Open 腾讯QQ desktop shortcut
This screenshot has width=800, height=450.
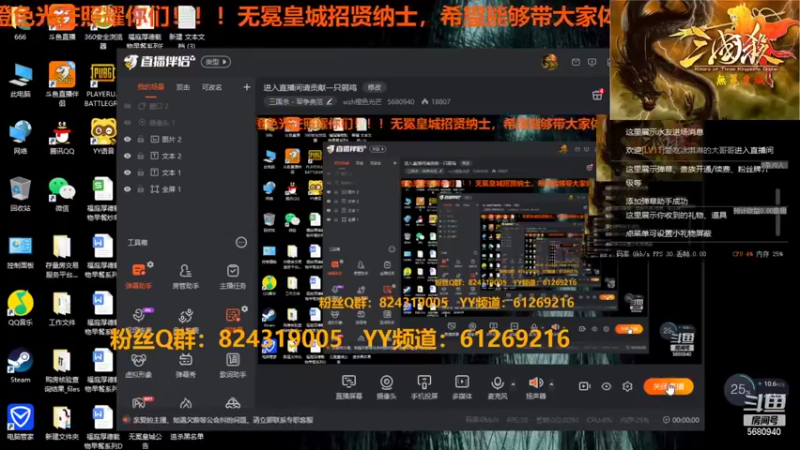click(62, 138)
